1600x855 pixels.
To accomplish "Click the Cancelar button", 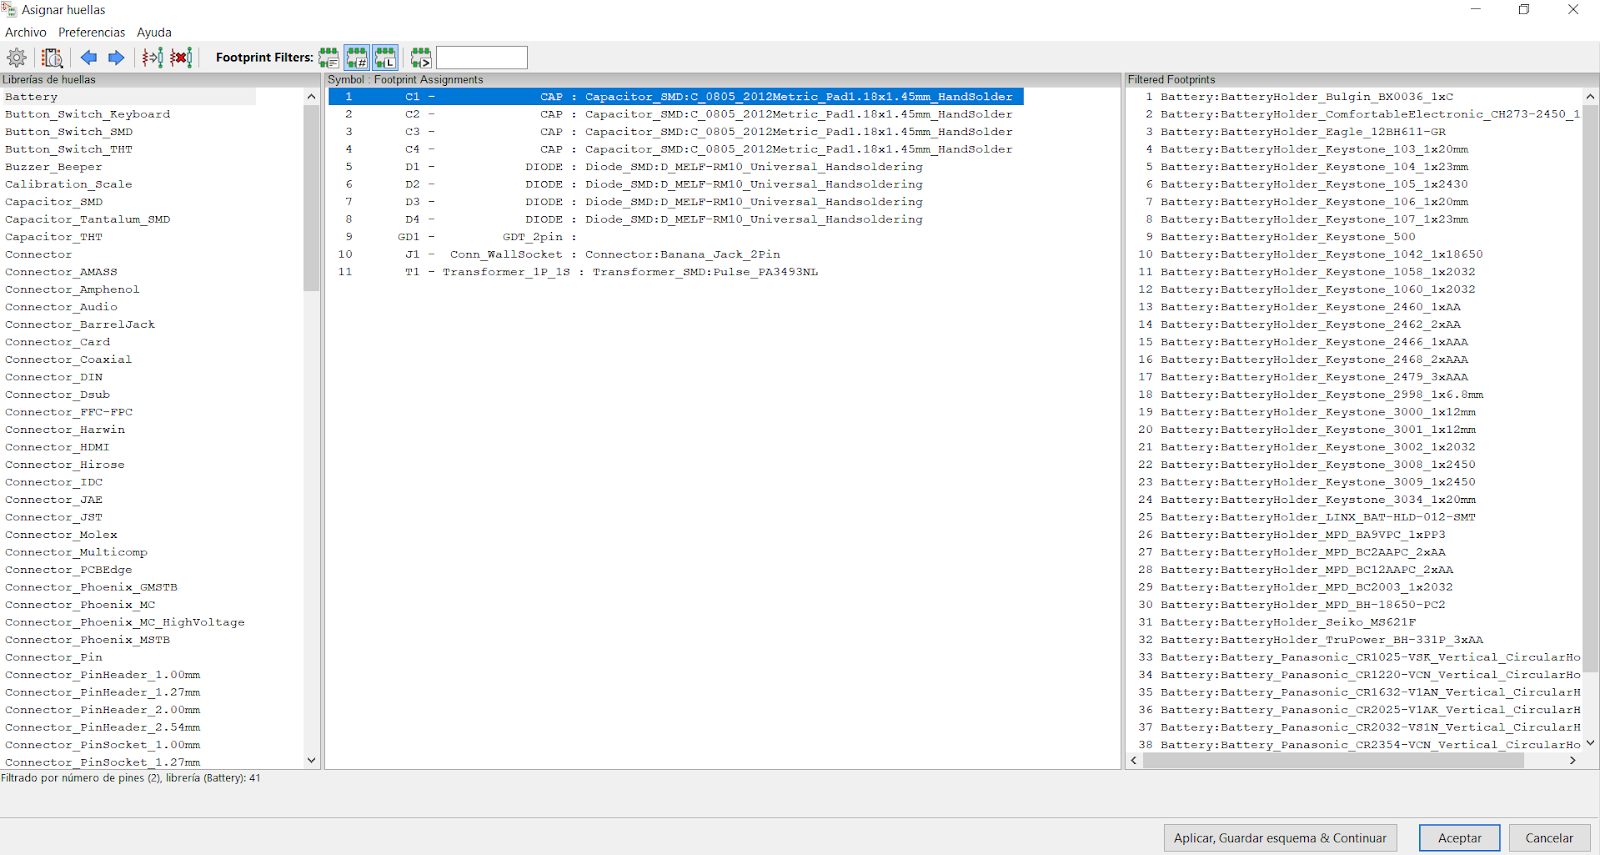I will (1549, 838).
